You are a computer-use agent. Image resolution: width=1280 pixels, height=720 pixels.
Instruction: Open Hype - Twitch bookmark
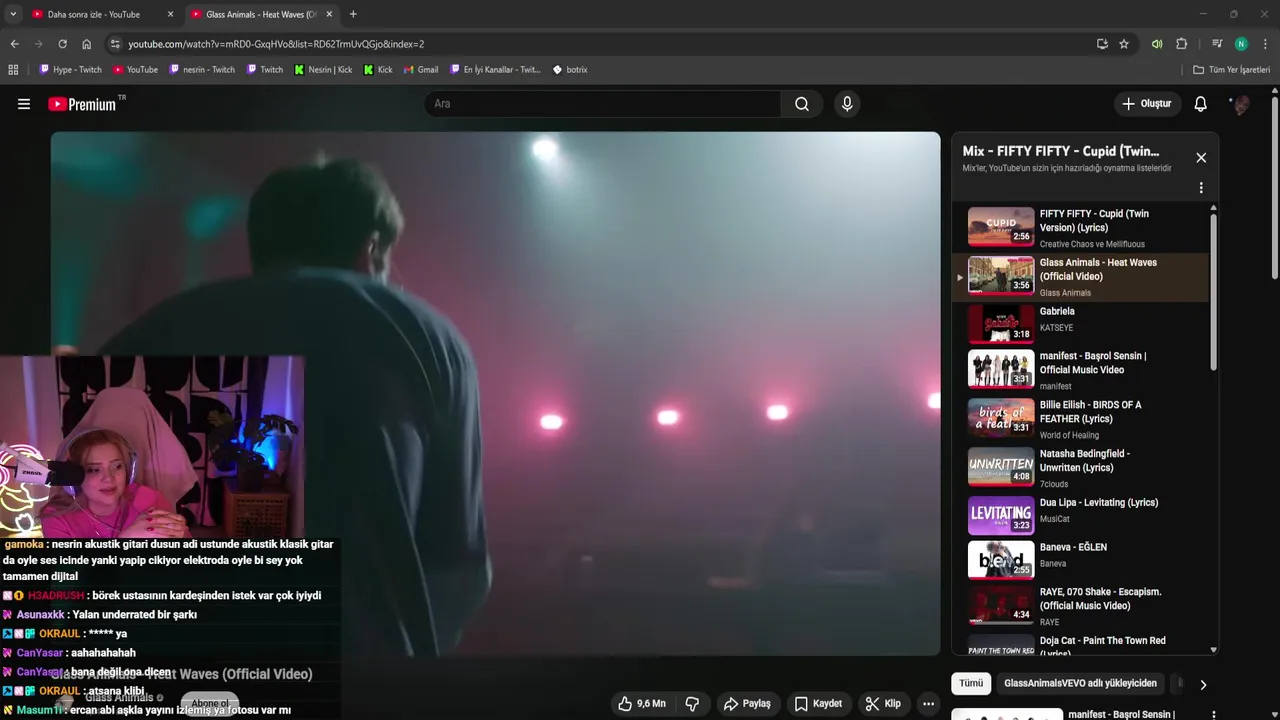70,70
